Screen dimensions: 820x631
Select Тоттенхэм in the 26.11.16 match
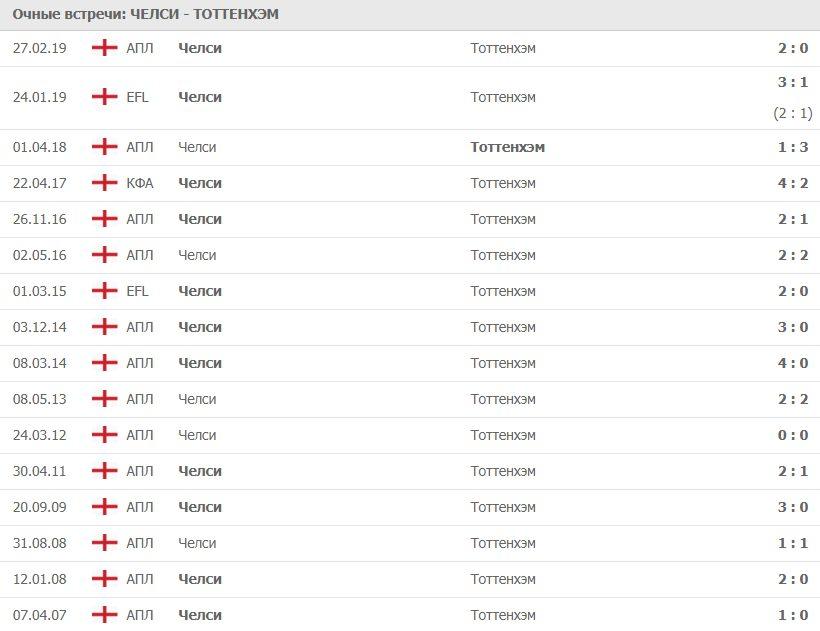pyautogui.click(x=503, y=219)
